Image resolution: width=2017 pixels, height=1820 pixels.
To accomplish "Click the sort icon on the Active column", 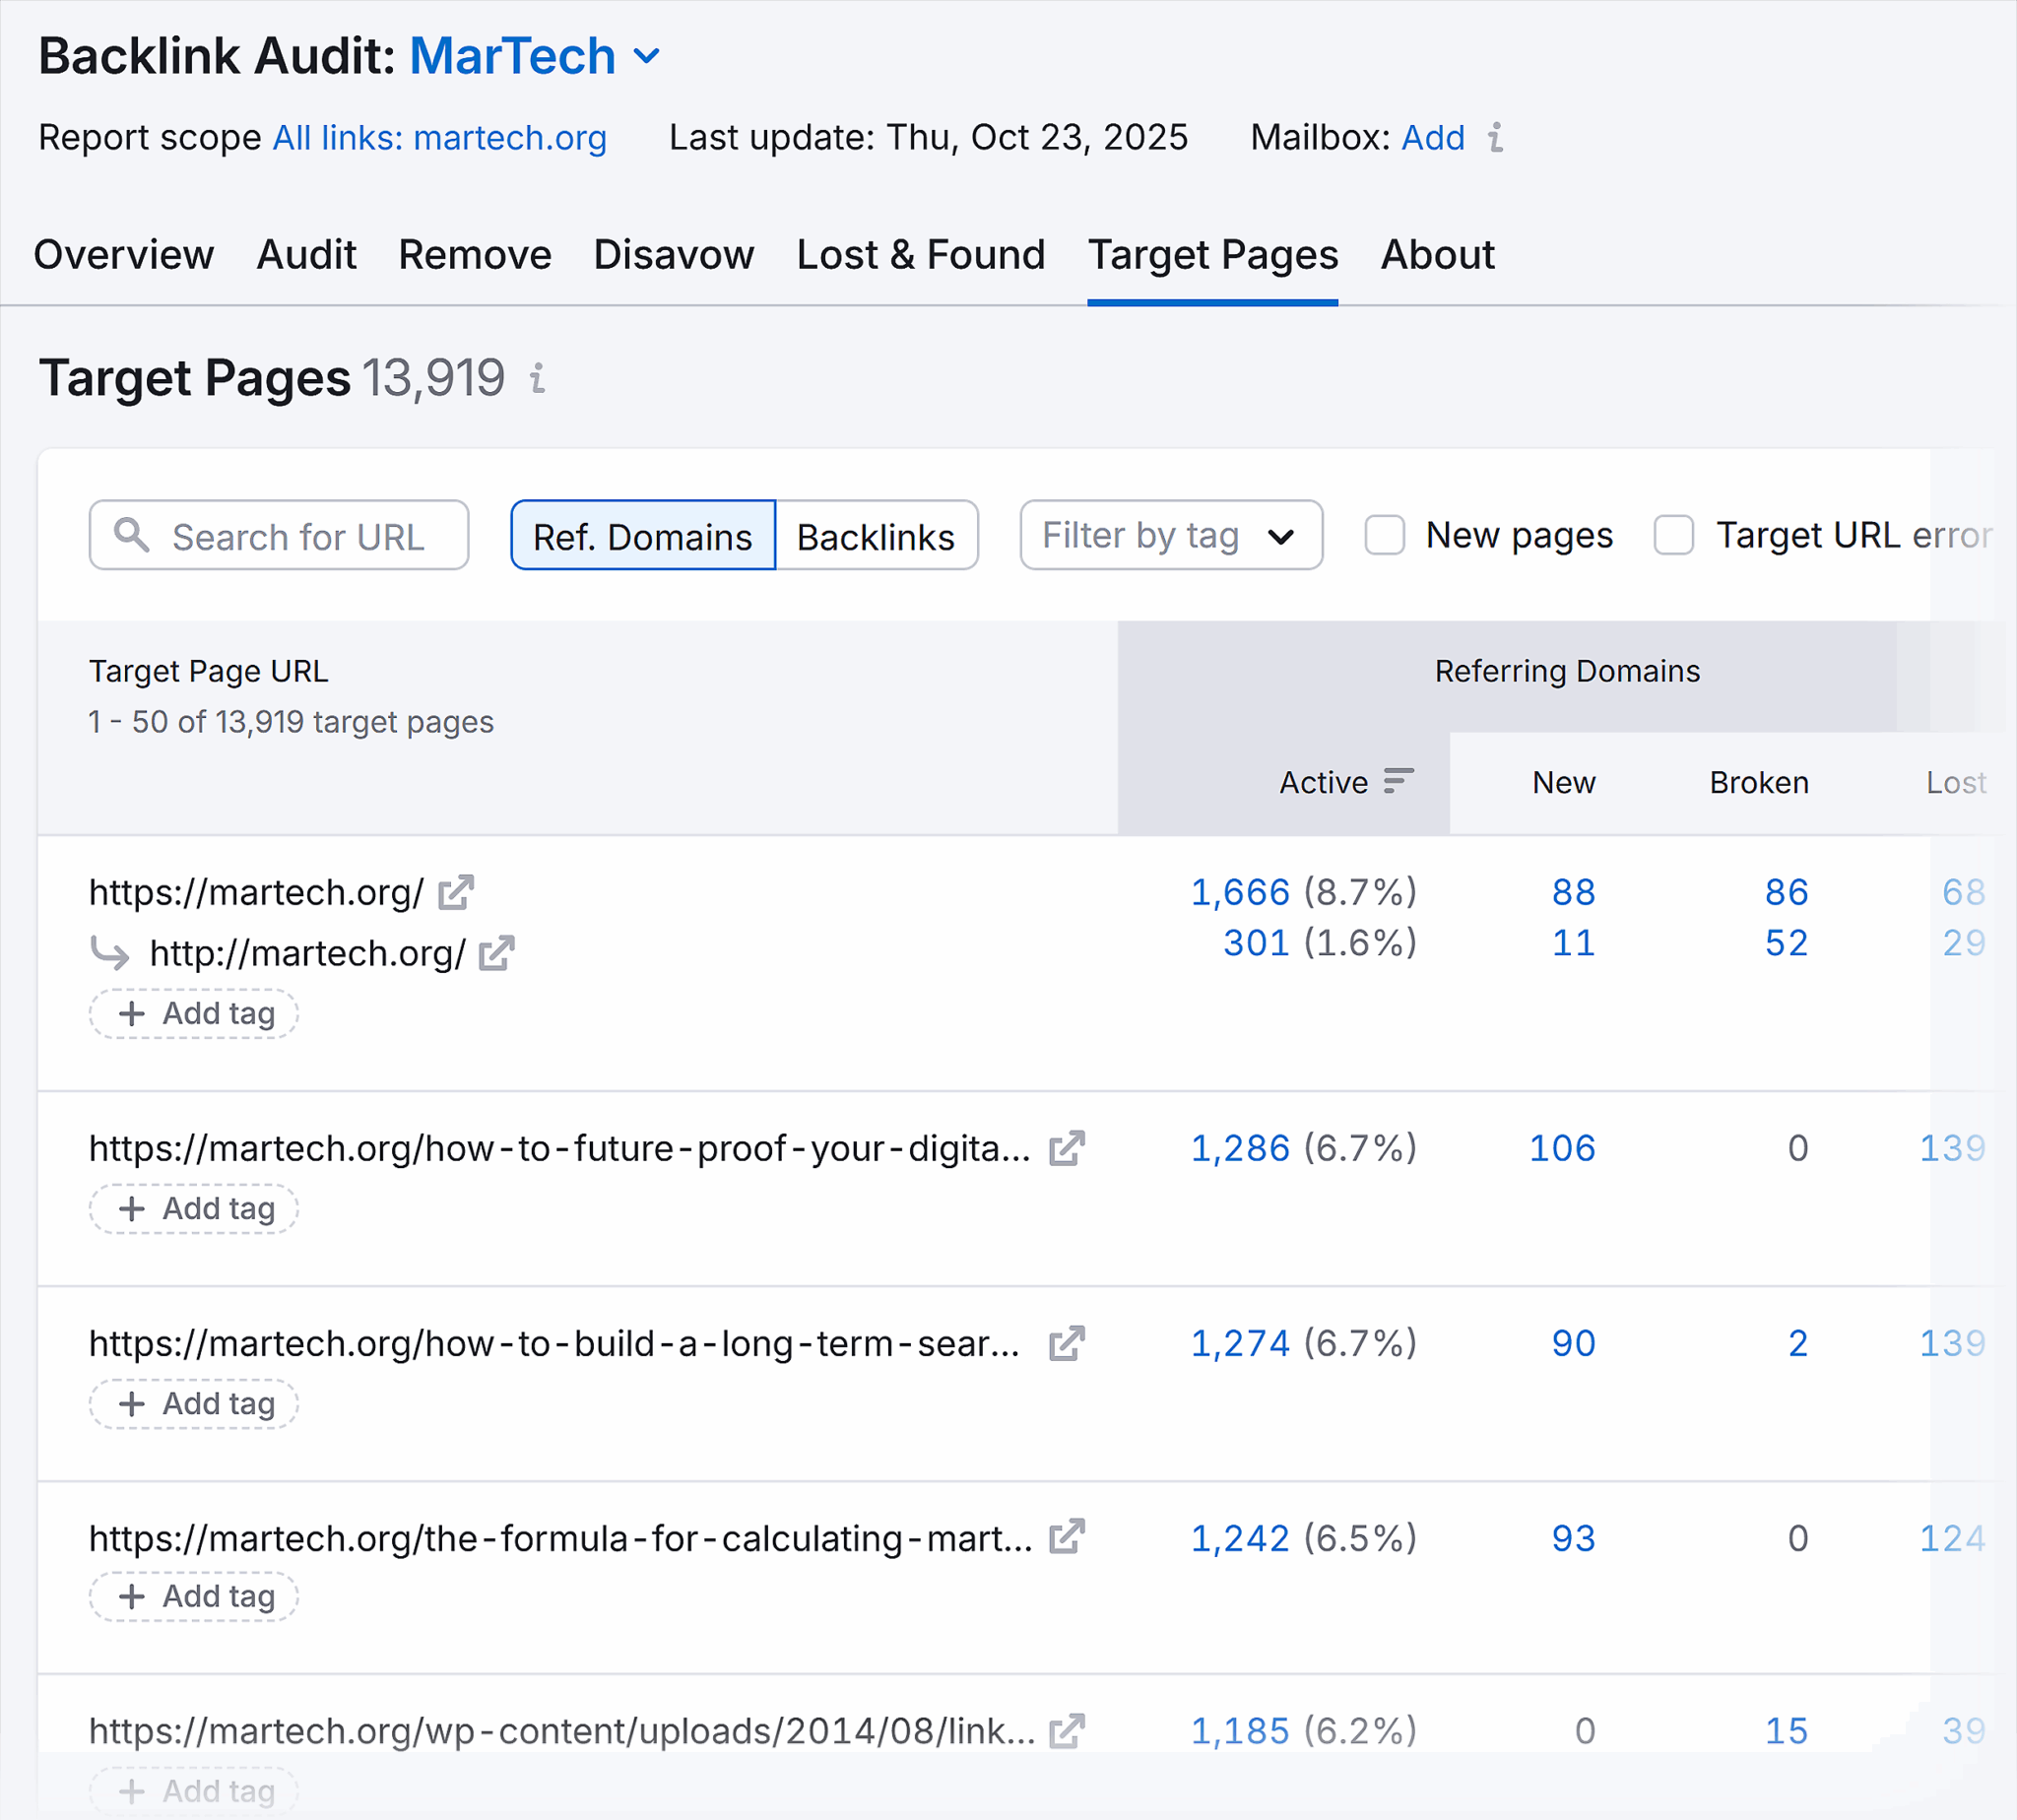I will [1398, 782].
